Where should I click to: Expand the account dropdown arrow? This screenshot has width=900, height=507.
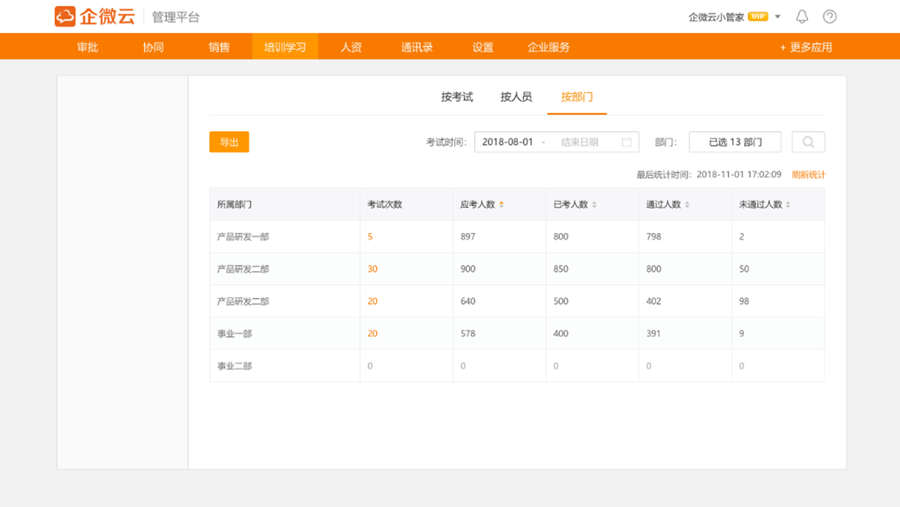coord(778,17)
